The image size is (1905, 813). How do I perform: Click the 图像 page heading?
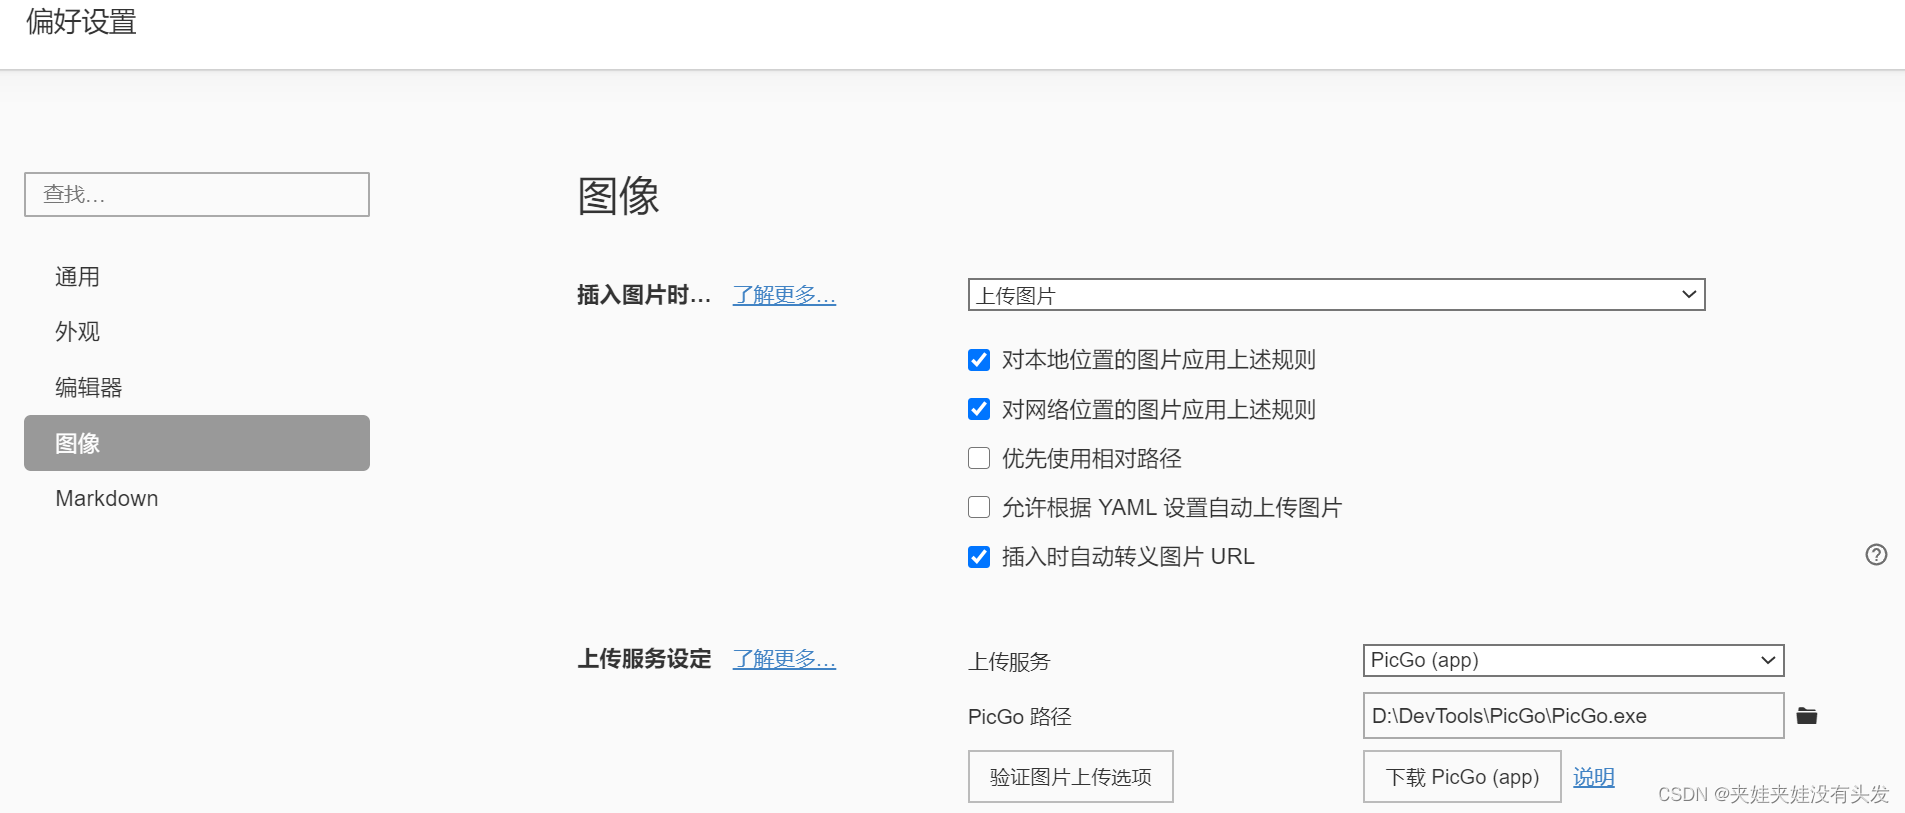pos(618,196)
